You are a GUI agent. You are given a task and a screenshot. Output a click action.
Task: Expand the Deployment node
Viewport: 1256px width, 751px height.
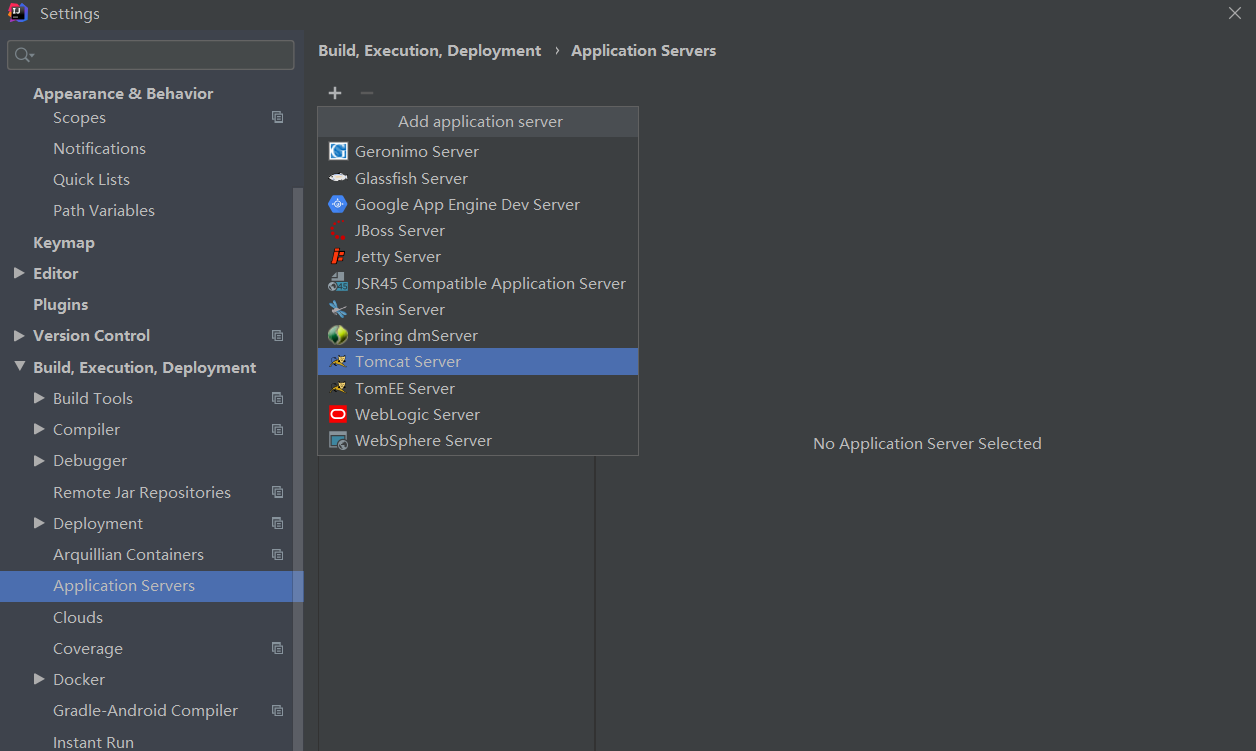point(39,523)
